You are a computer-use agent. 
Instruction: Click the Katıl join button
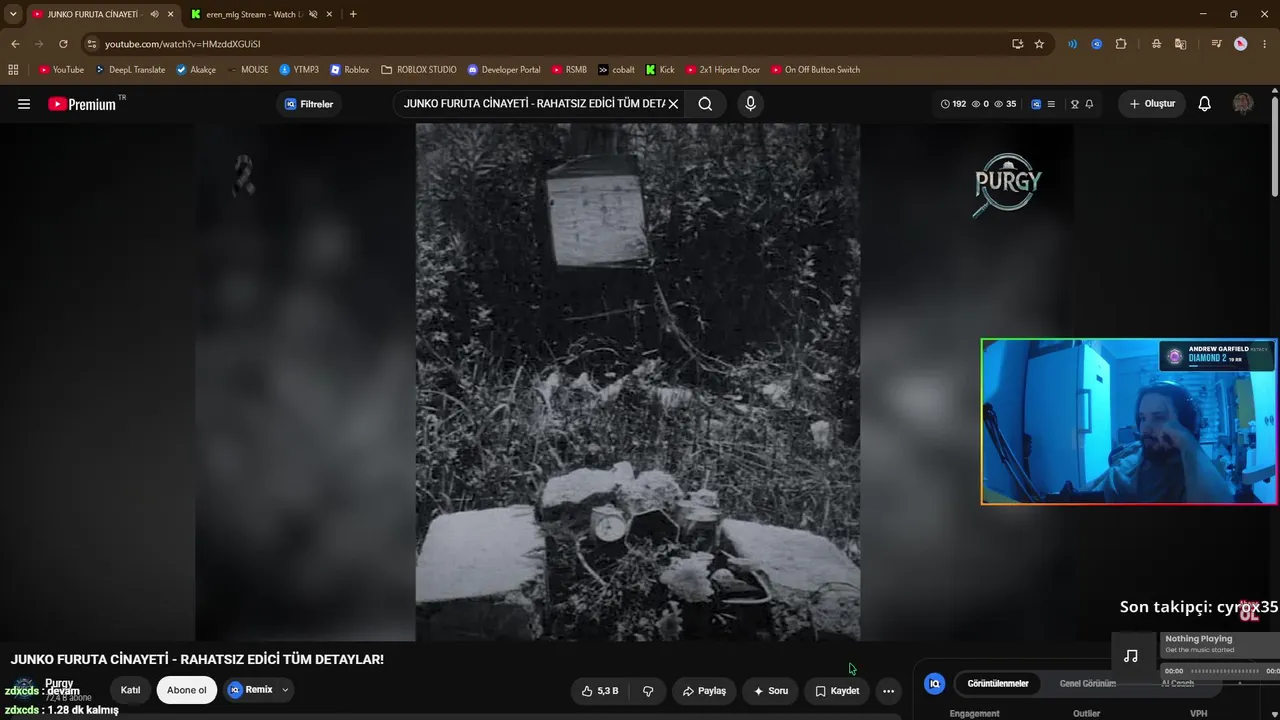point(130,690)
